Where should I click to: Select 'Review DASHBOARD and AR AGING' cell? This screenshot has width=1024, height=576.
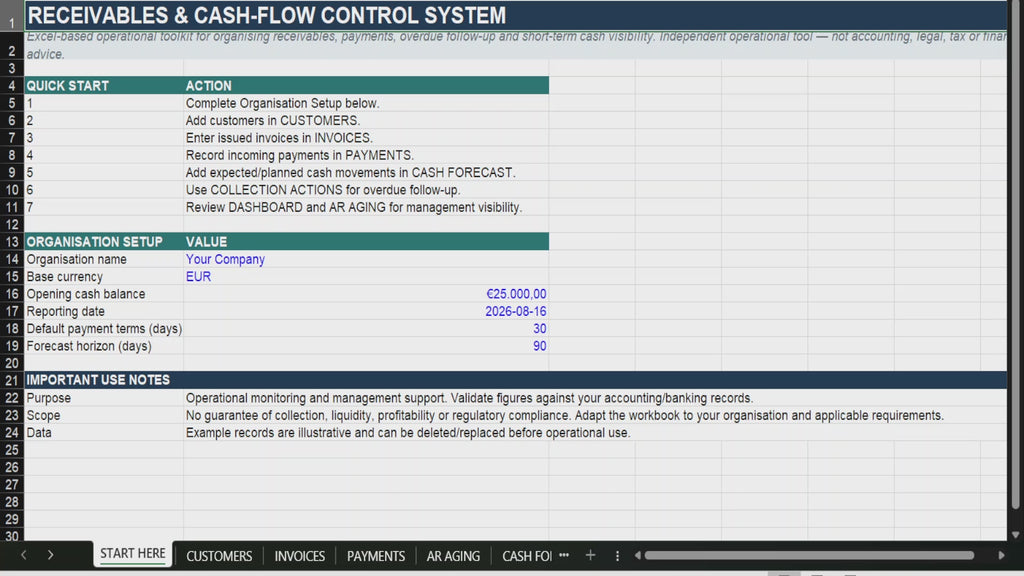coord(366,207)
